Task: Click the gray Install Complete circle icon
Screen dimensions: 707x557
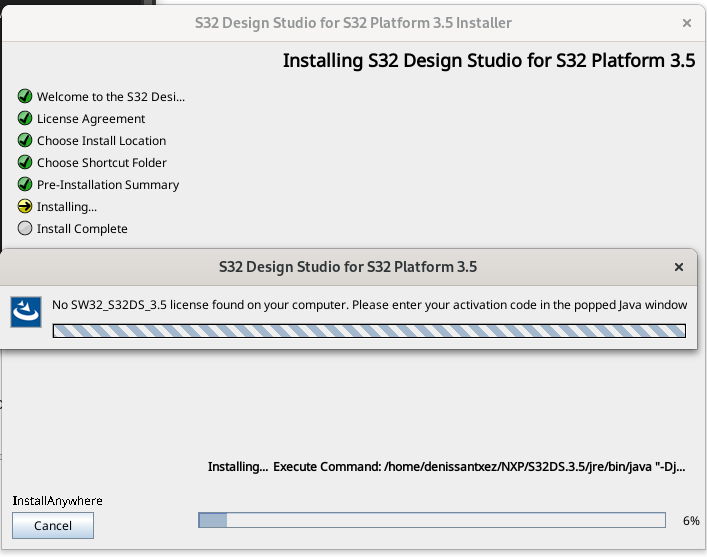Action: [x=25, y=229]
